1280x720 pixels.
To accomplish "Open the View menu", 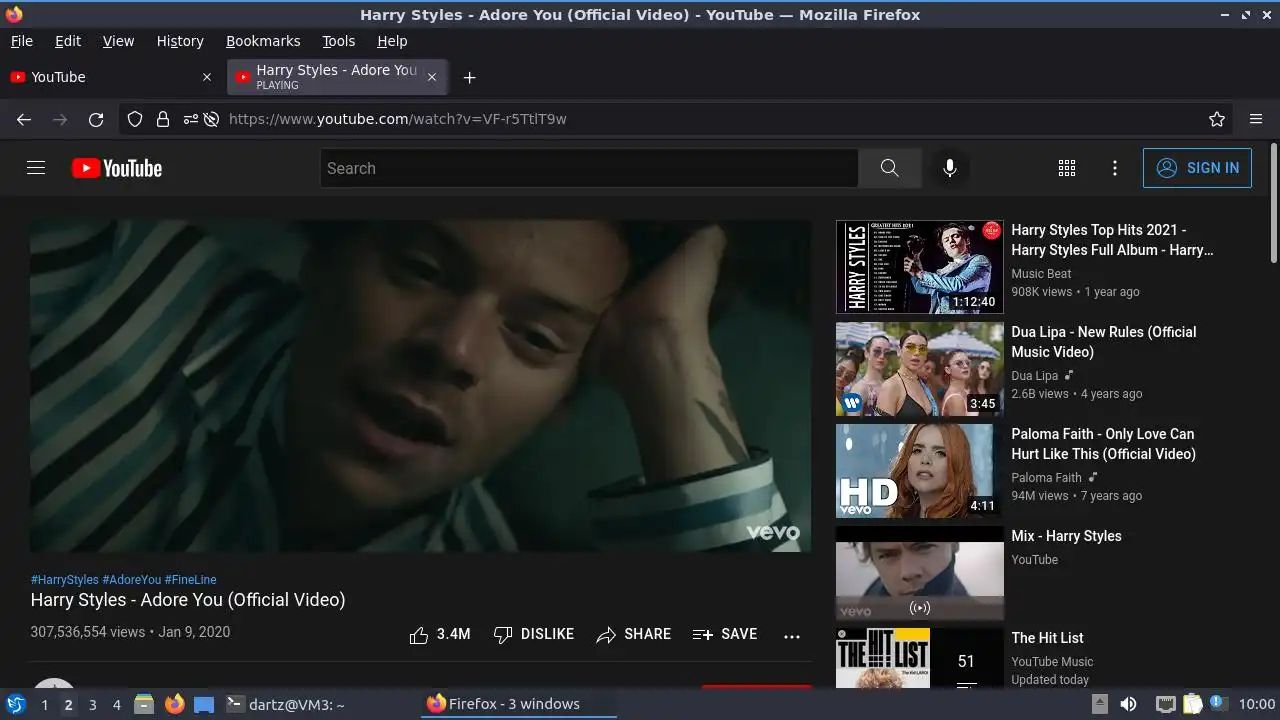I will click(x=118, y=41).
